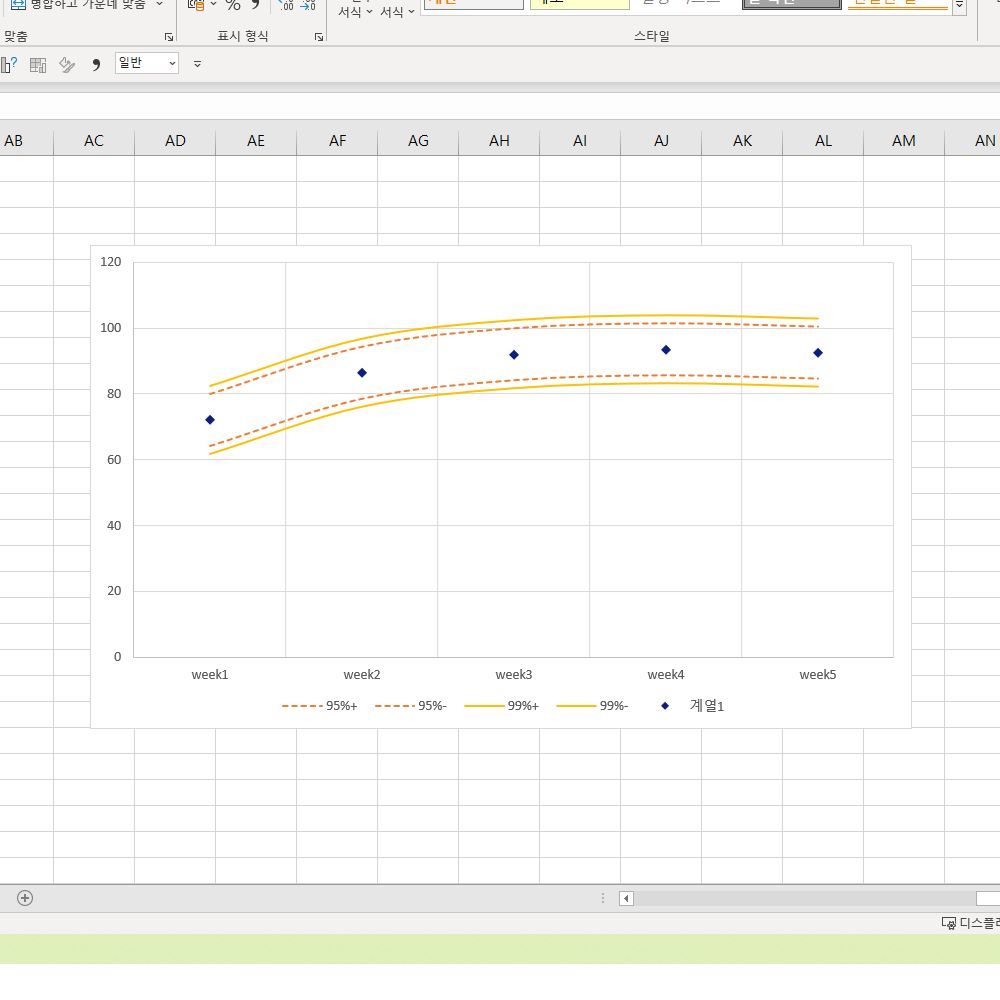Click orange underlined linked cell style
The height and width of the screenshot is (1000, 1000).
click(x=897, y=4)
